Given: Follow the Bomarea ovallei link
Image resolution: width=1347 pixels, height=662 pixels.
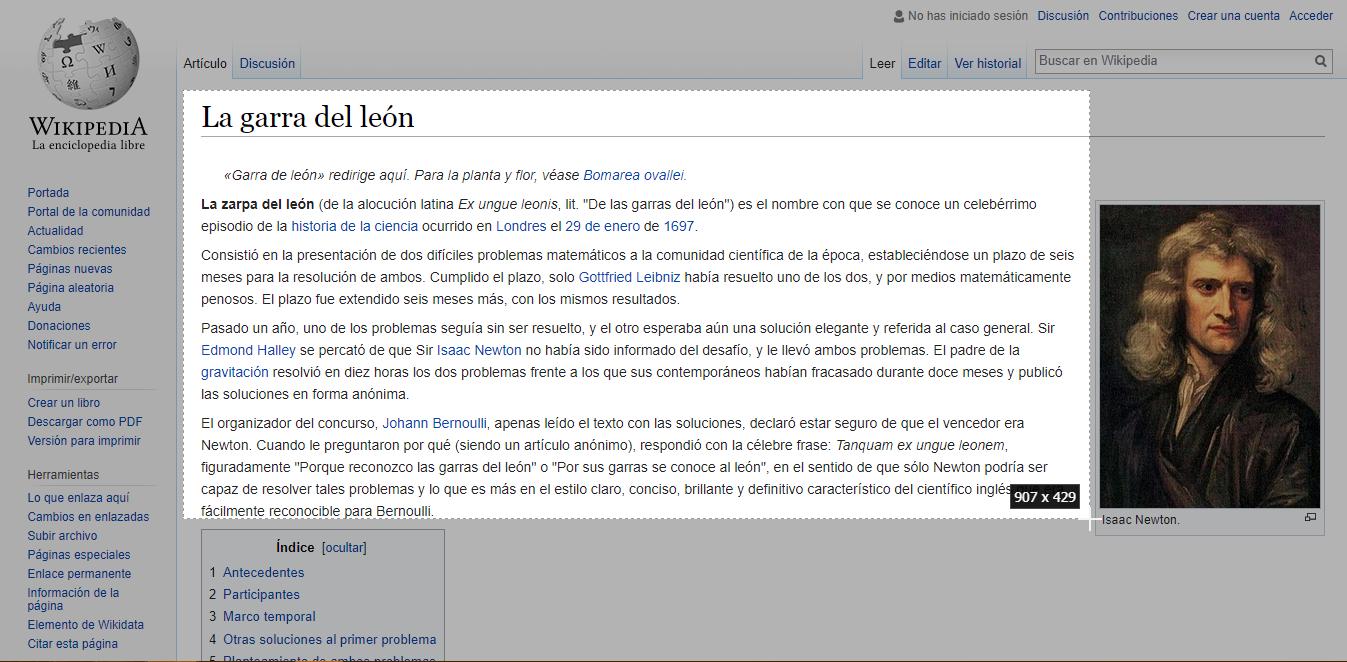Looking at the screenshot, I should click(634, 175).
